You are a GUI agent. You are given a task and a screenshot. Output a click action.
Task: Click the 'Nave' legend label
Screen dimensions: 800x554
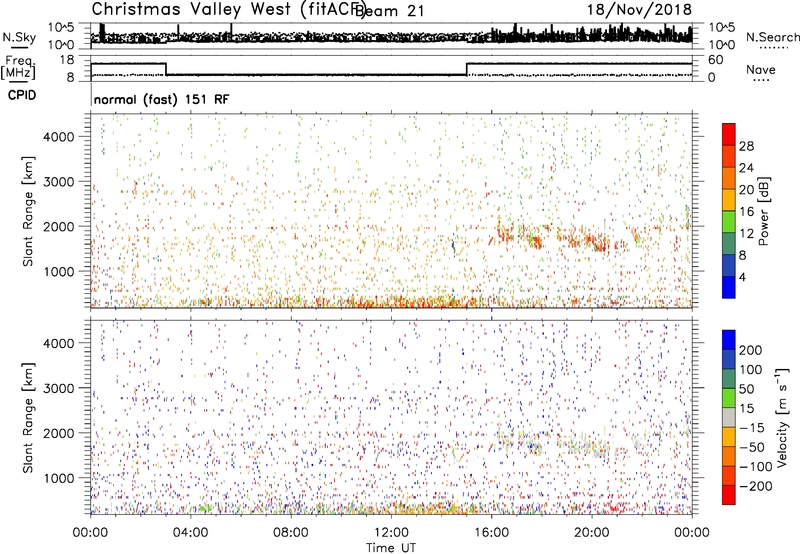tap(761, 70)
